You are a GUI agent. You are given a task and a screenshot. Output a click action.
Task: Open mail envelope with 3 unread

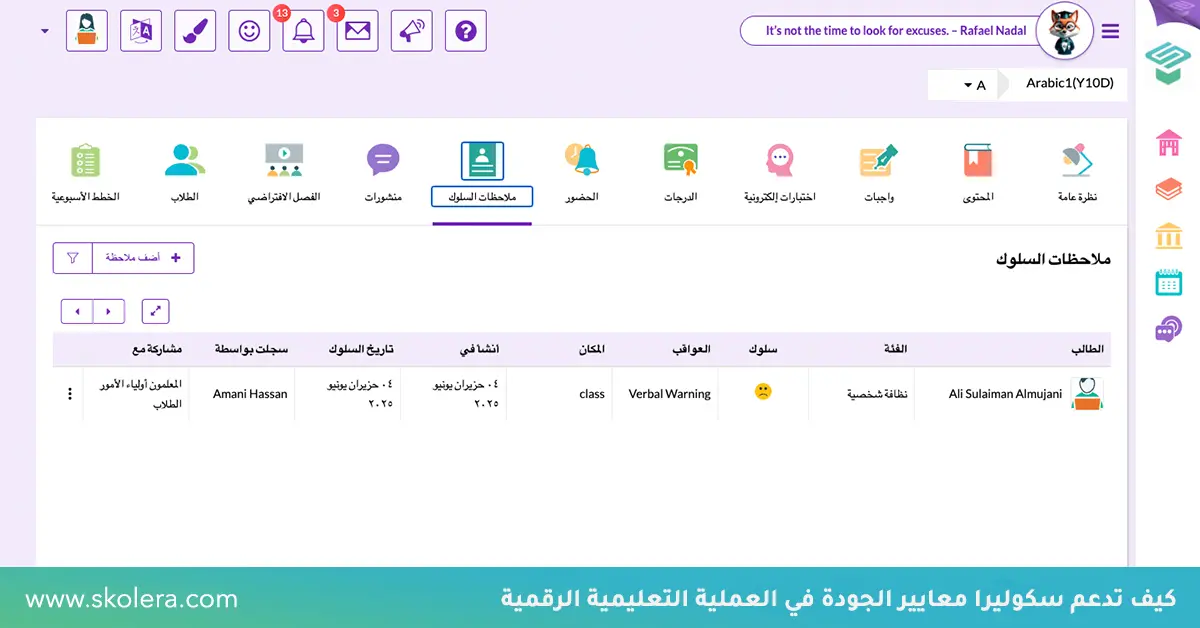tap(357, 30)
